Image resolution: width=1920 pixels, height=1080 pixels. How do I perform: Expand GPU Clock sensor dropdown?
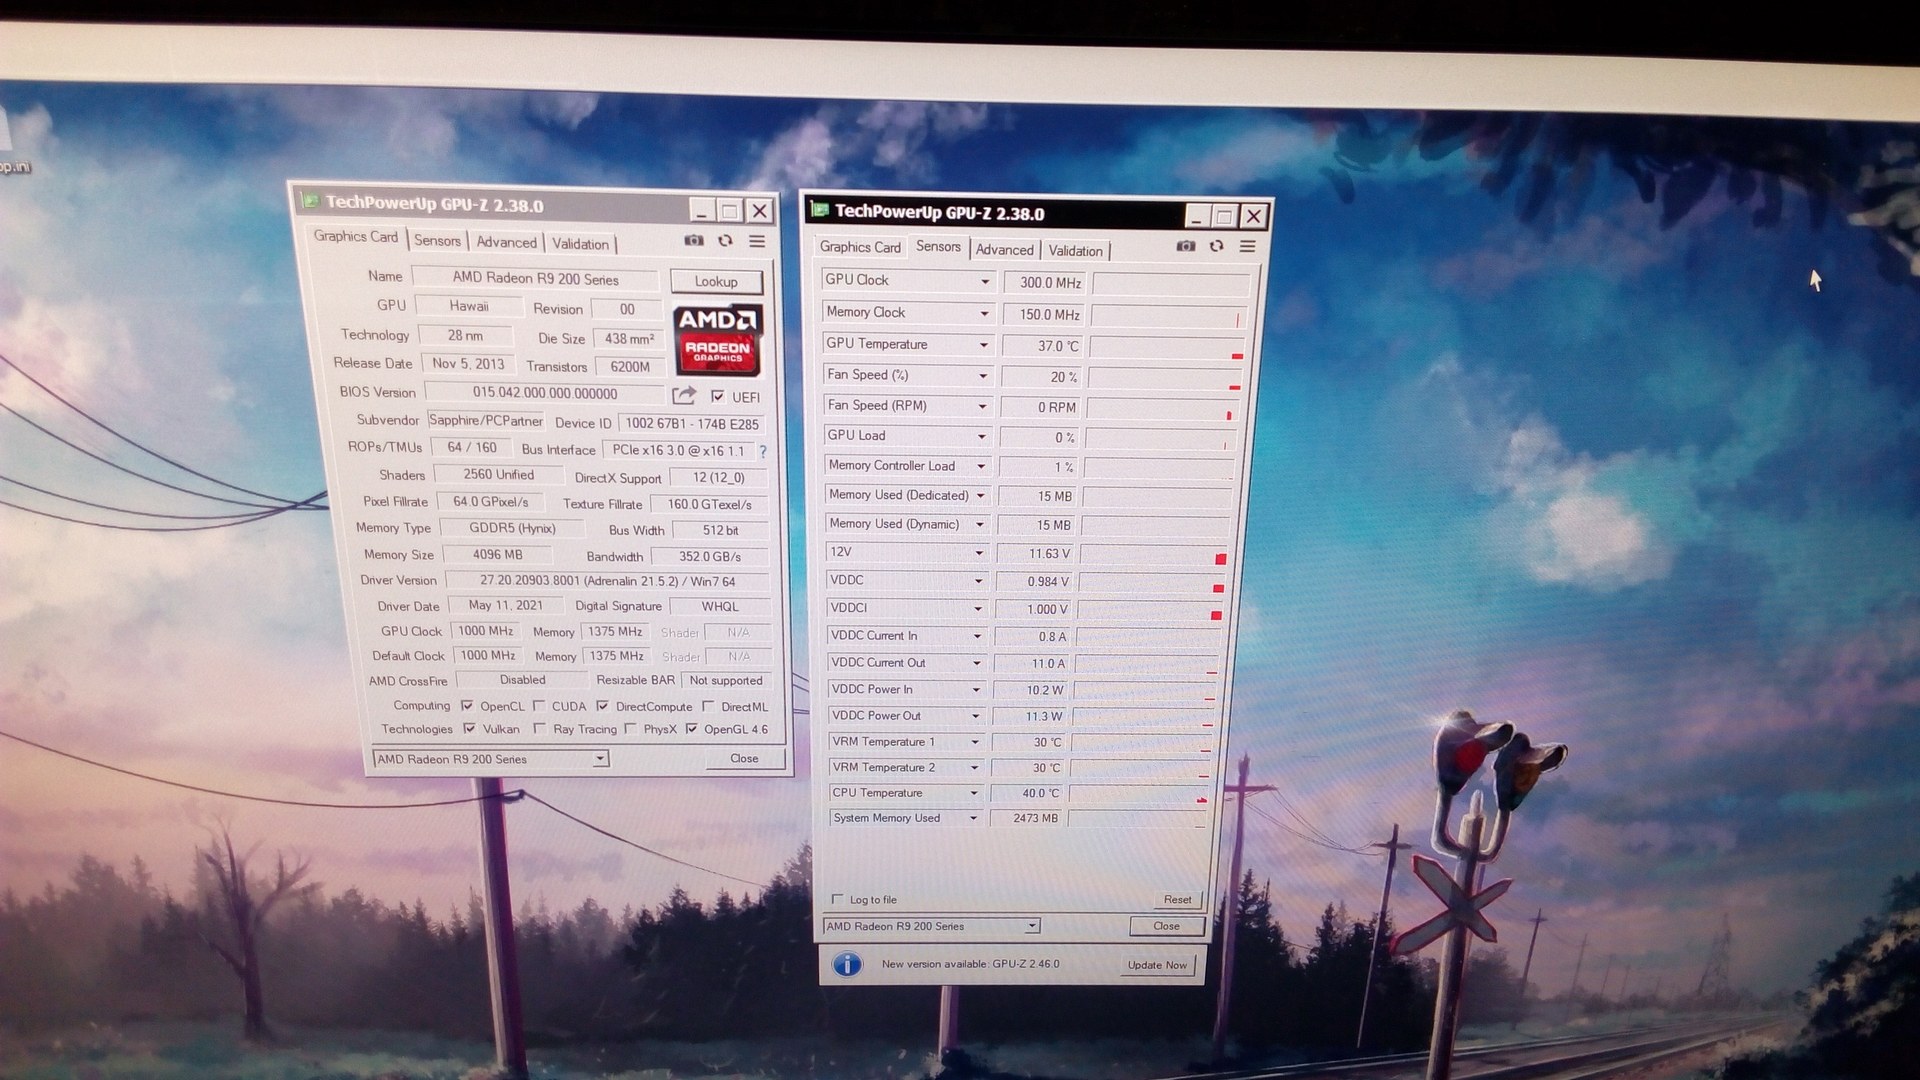[x=984, y=282]
